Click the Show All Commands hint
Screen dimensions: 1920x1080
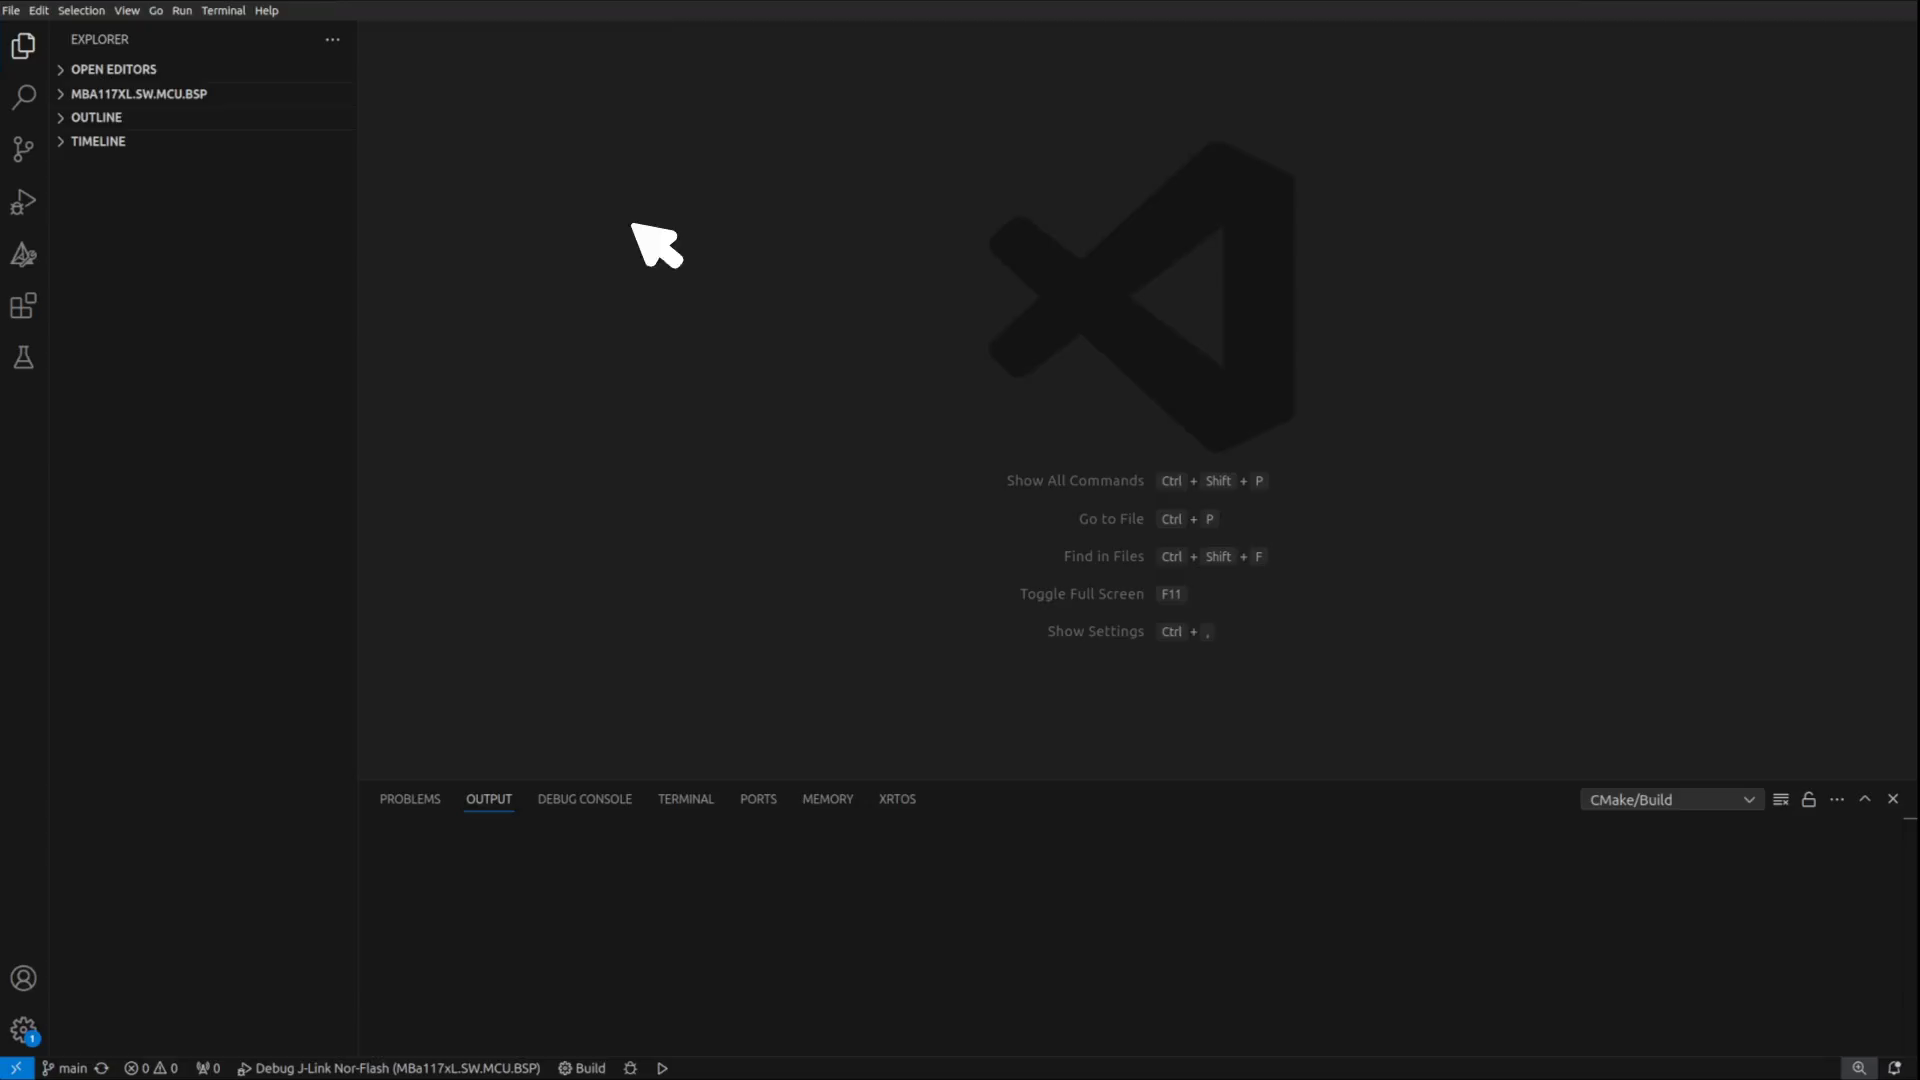(1075, 481)
